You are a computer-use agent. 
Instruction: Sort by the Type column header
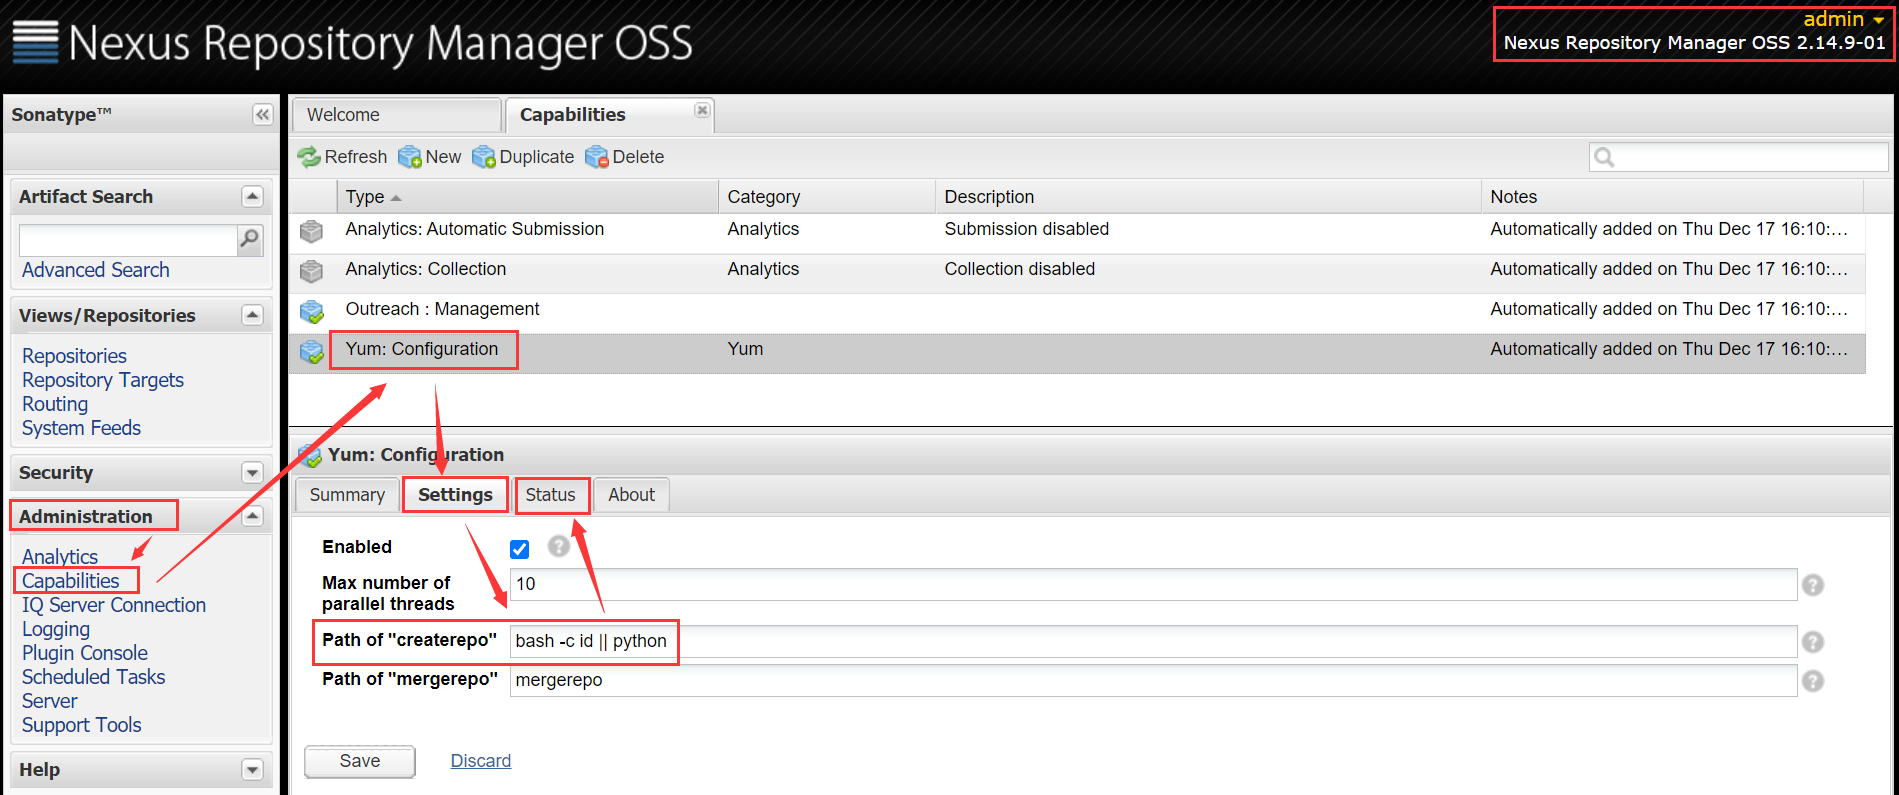coord(527,197)
